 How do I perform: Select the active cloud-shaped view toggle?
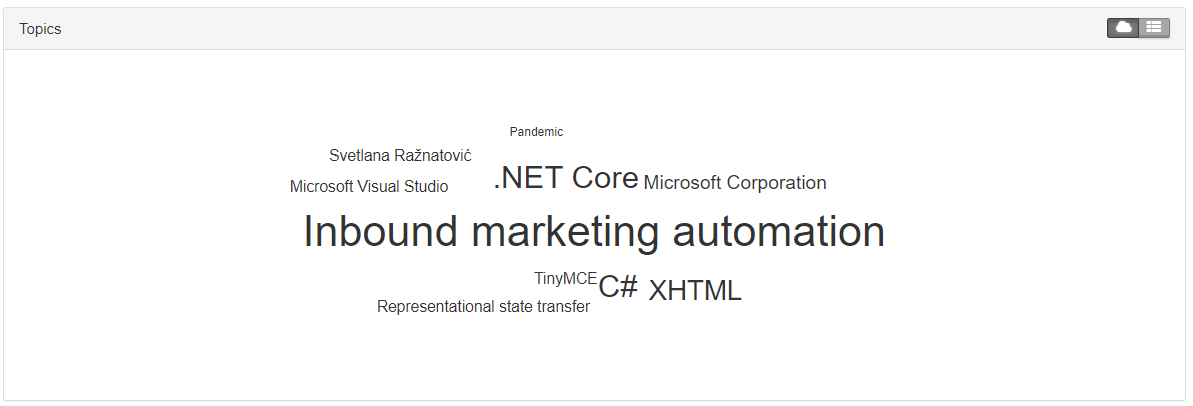(x=1123, y=27)
